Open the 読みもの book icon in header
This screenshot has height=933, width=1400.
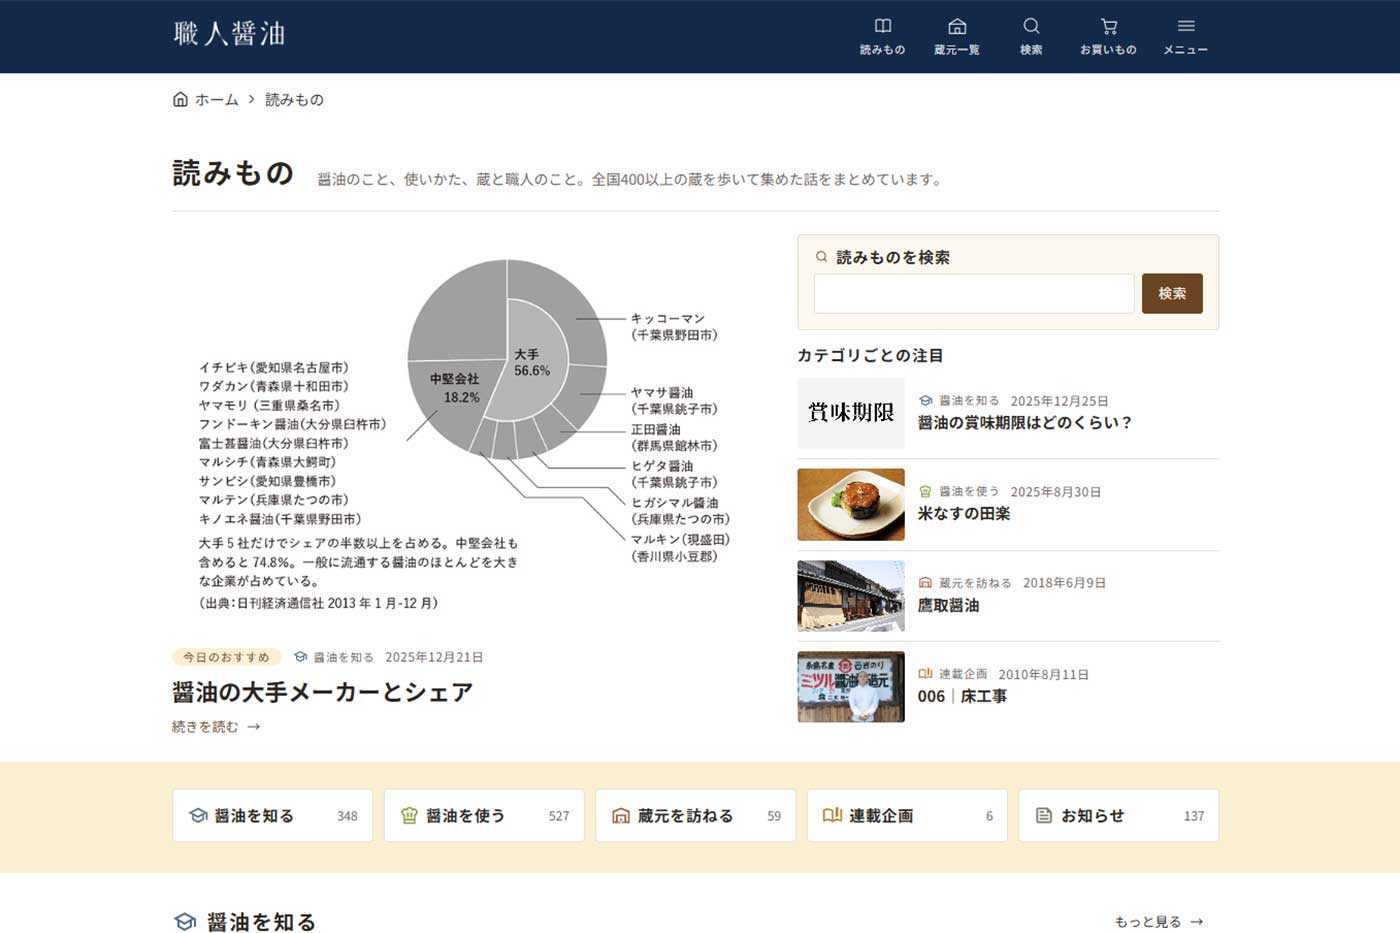point(882,26)
